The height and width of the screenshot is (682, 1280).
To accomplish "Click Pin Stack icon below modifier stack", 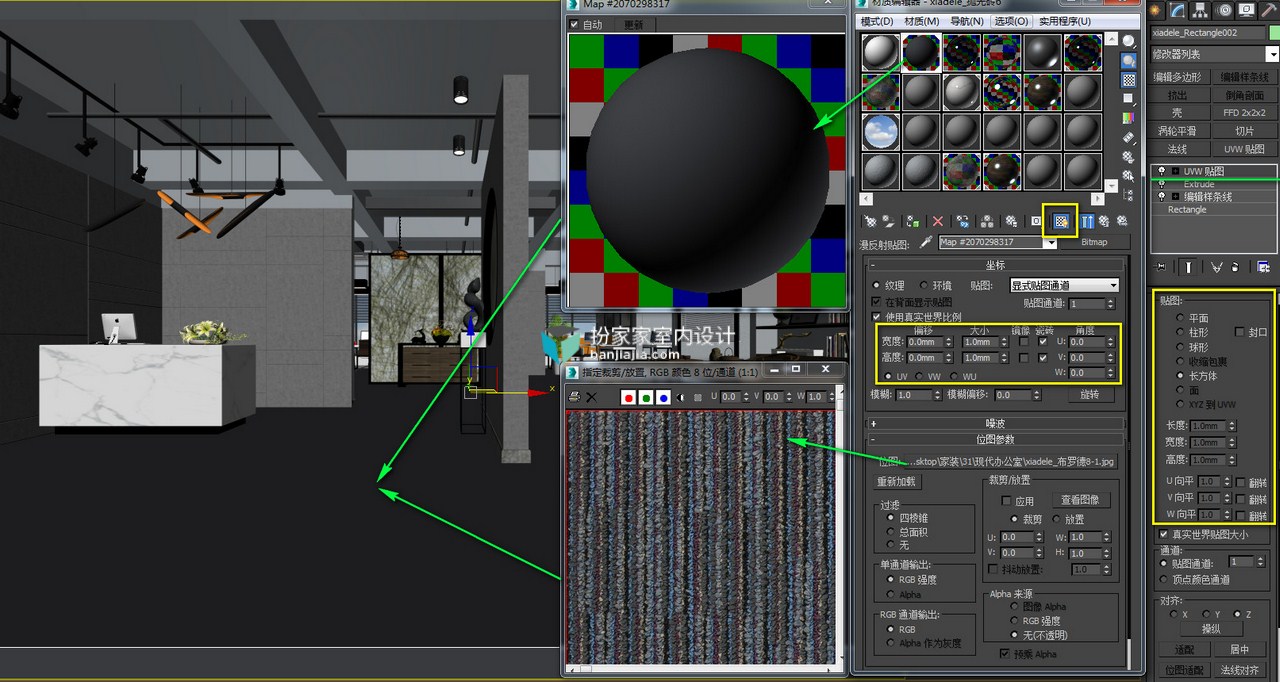I will click(x=1160, y=267).
